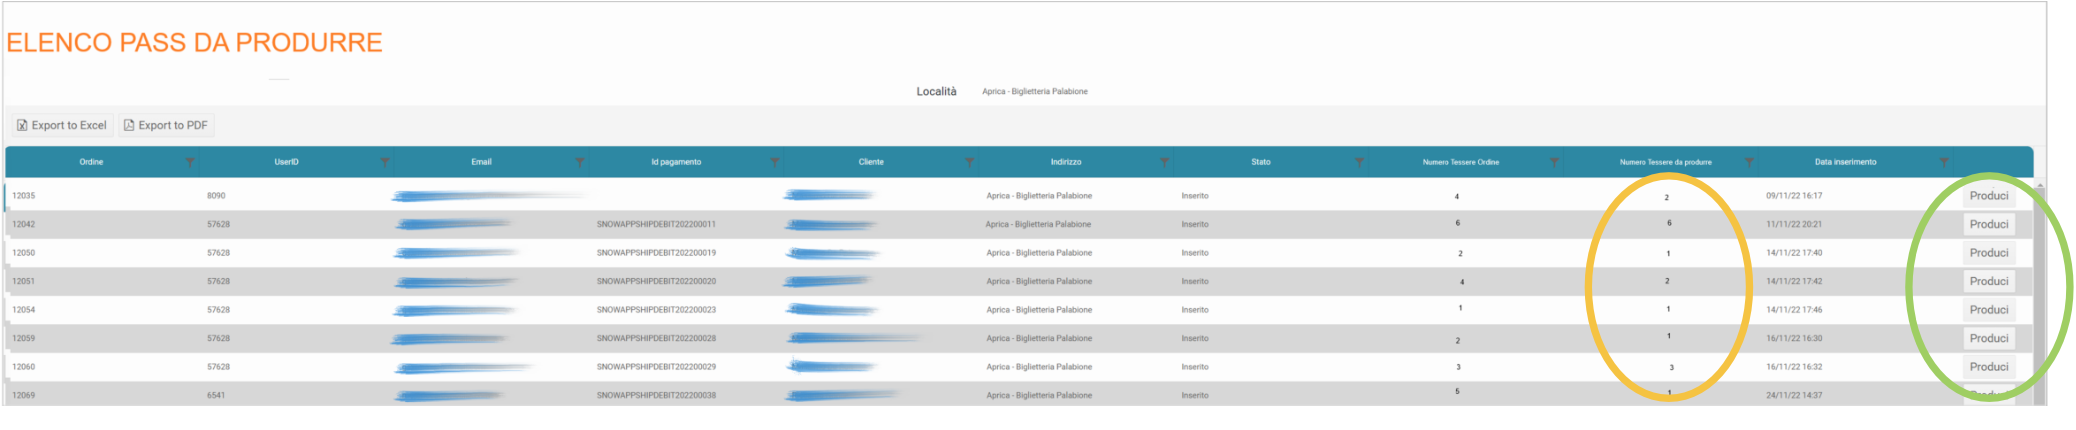Export the list to PDF
Viewport: 2076px width, 430px height.
coord(166,125)
